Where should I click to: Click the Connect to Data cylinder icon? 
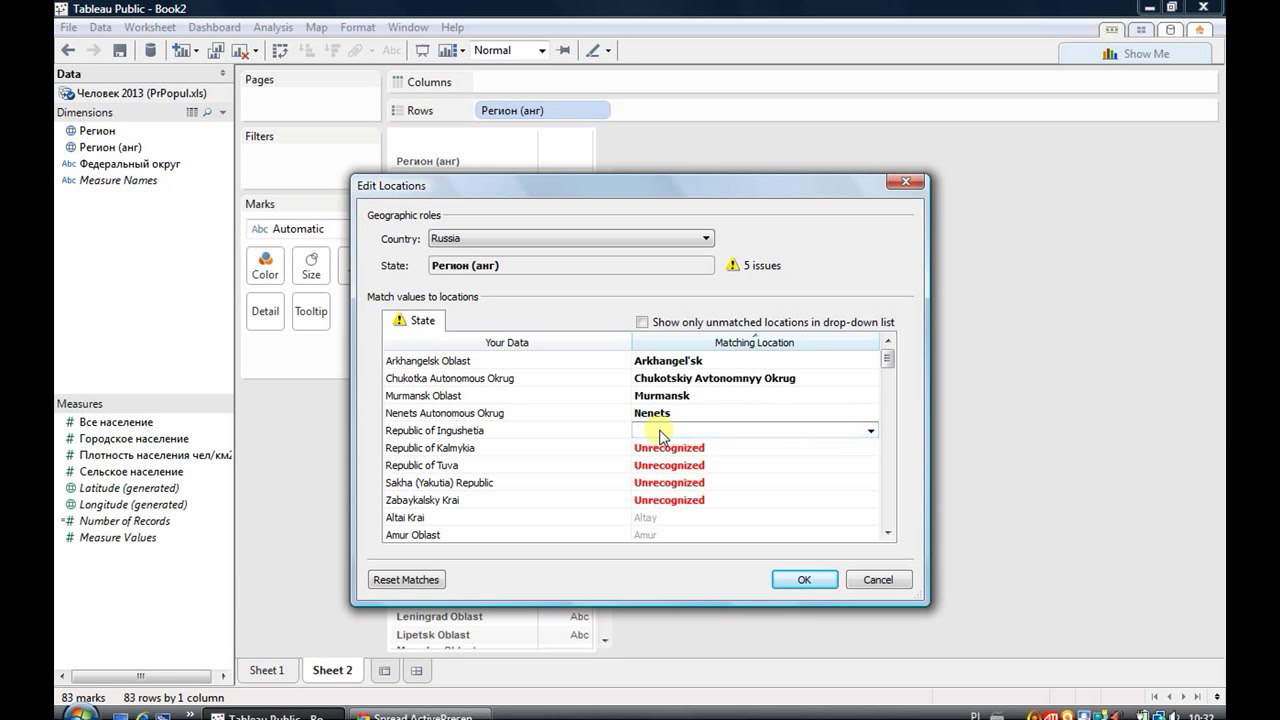click(x=151, y=51)
